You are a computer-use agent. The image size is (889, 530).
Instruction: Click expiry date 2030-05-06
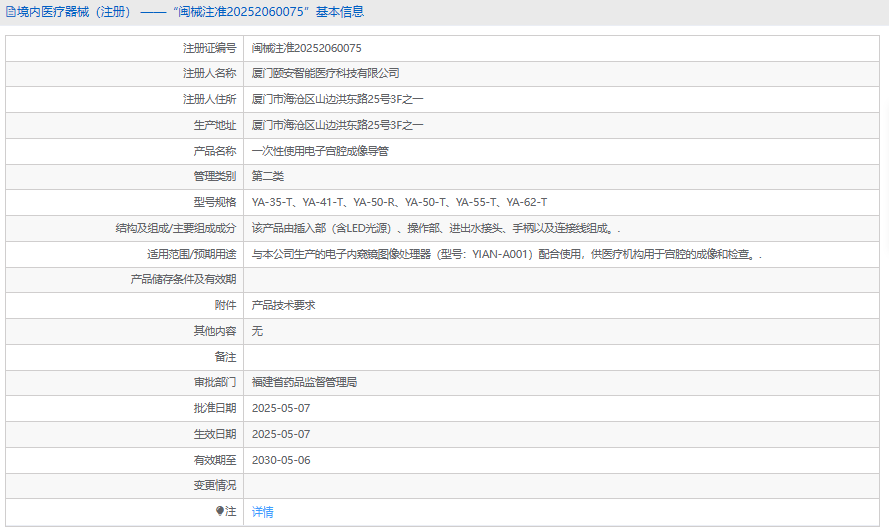coord(281,460)
